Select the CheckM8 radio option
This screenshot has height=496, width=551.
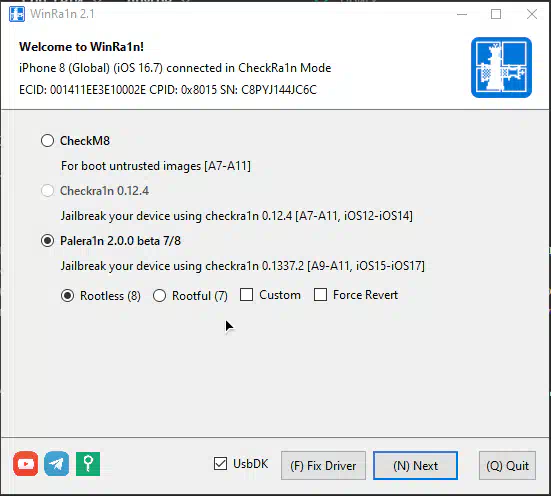[x=47, y=141]
